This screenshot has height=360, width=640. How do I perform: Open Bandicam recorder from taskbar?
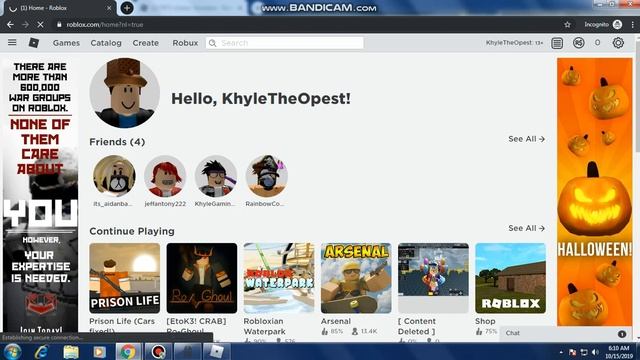coord(158,352)
